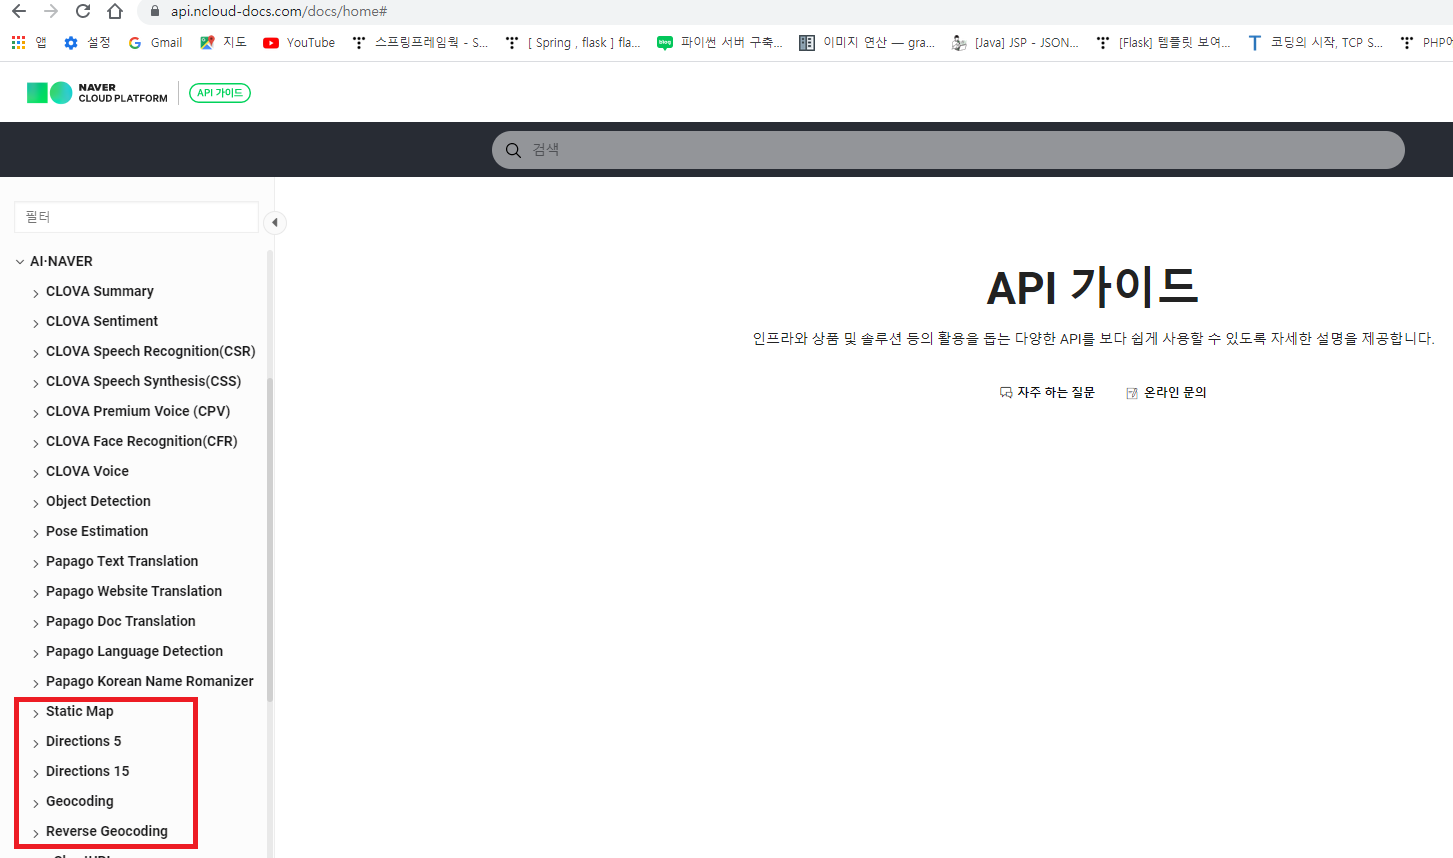The image size is (1453, 858).
Task: Reload the current page
Action: 83,11
